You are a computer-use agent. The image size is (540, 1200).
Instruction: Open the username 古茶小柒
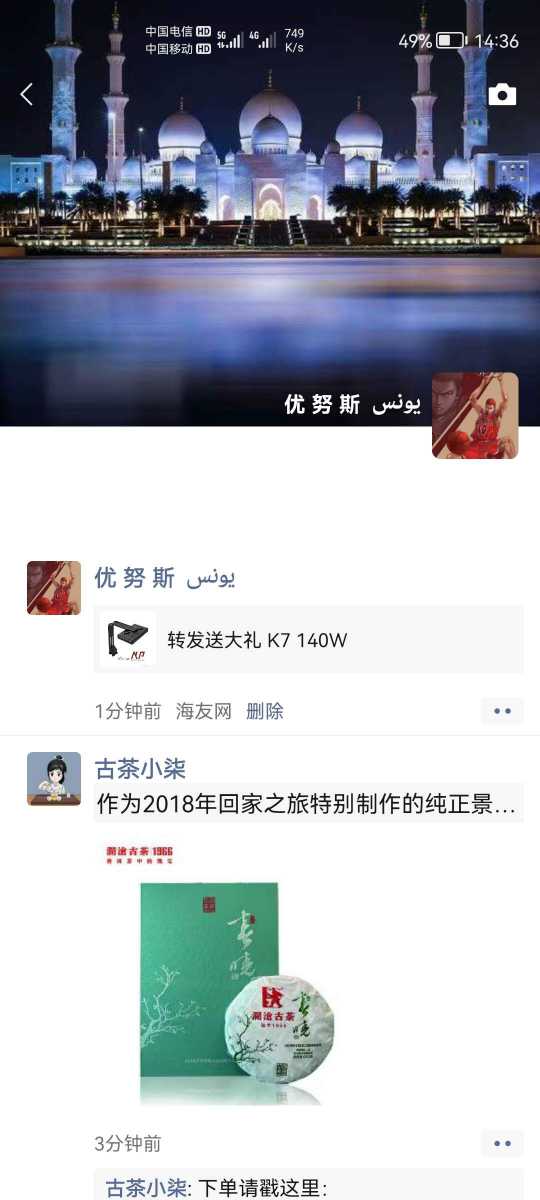coord(140,769)
